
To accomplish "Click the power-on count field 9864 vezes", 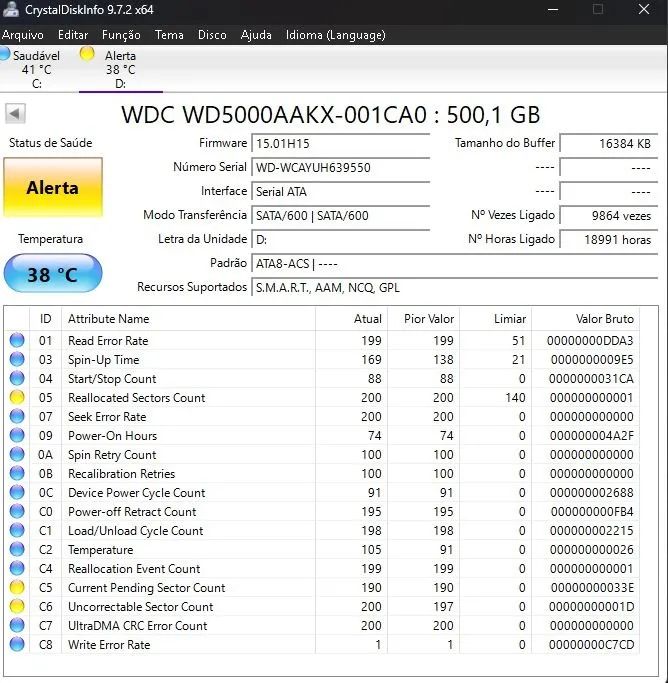I will (608, 215).
